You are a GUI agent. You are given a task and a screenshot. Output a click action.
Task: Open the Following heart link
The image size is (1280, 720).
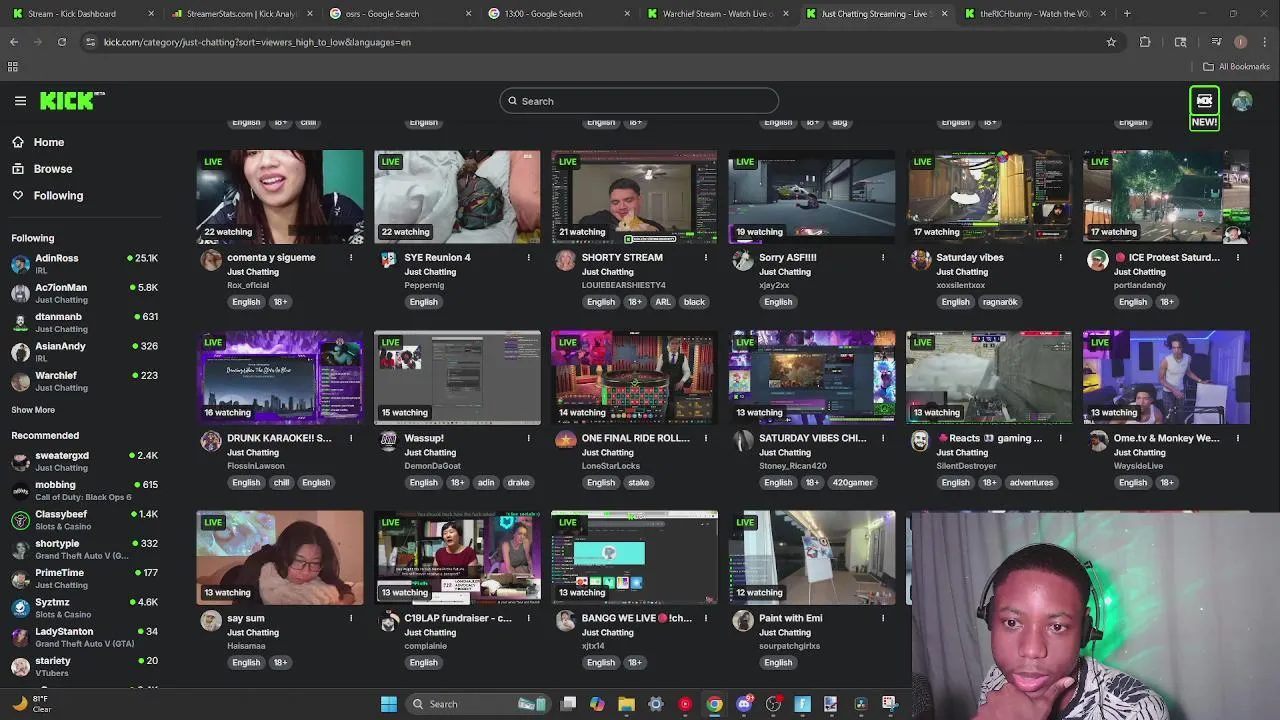point(47,196)
